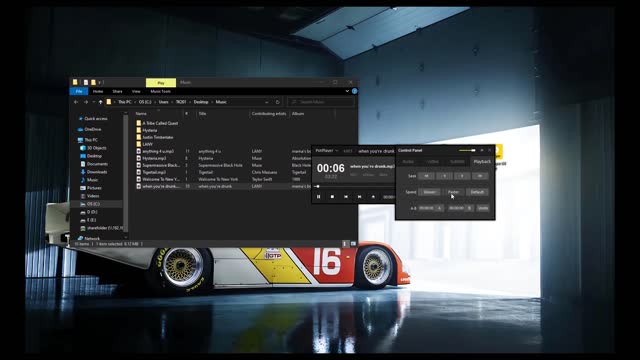Switch to the Subtitles tab in Control Panel
This screenshot has width=640, height=360.
pyautogui.click(x=457, y=162)
